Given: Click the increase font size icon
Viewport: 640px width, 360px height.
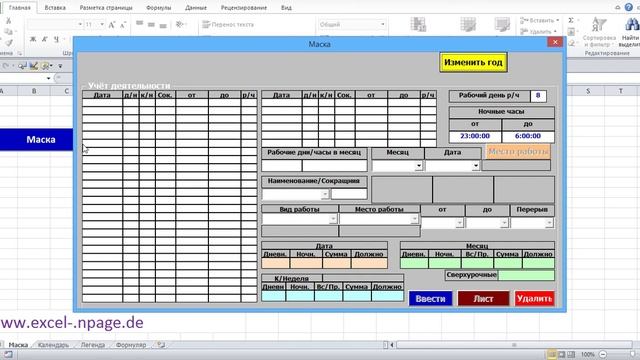Looking at the screenshot, I should pyautogui.click(x=111, y=25).
